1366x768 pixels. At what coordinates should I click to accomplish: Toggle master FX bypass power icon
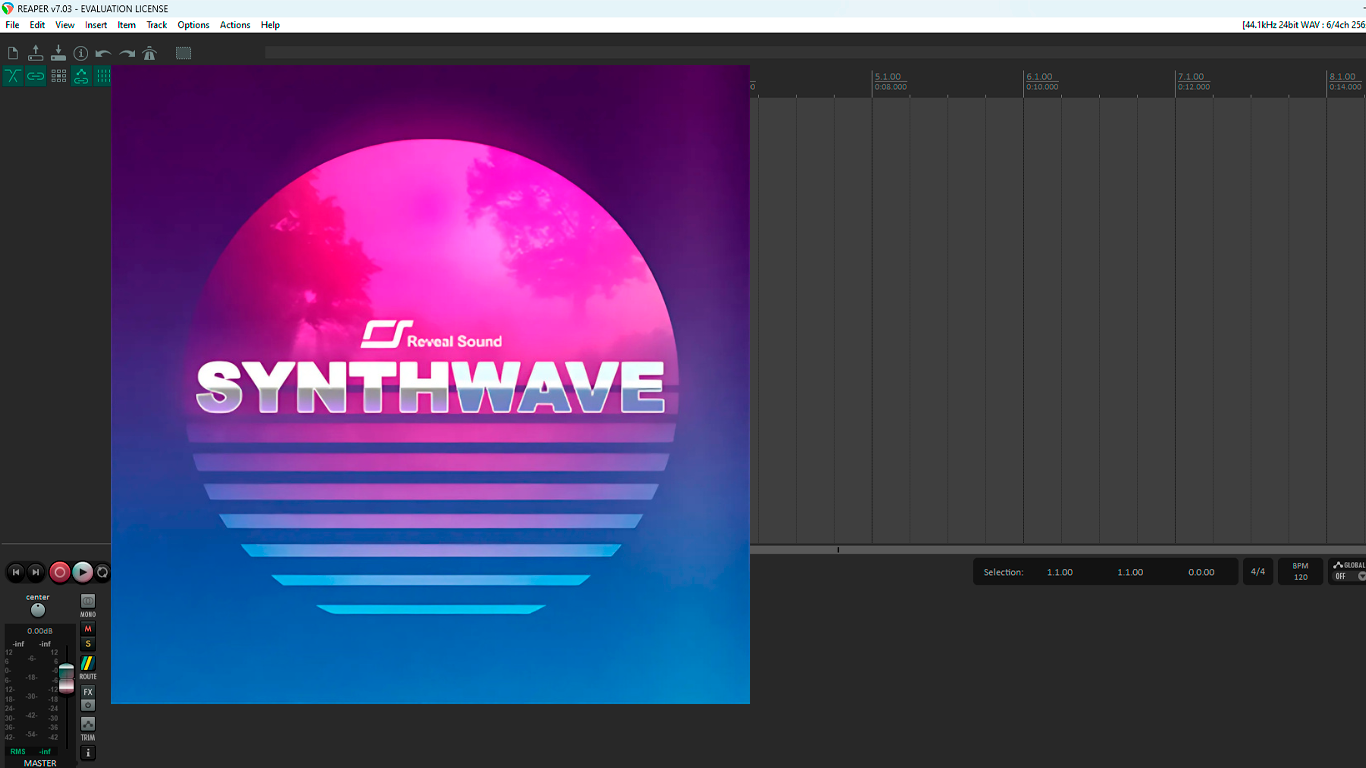pos(88,705)
